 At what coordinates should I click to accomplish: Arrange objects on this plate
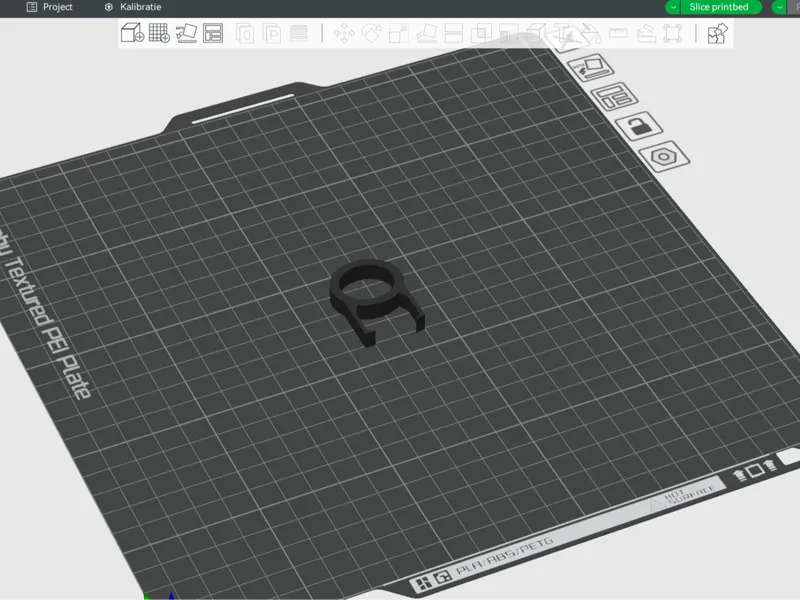(x=614, y=96)
